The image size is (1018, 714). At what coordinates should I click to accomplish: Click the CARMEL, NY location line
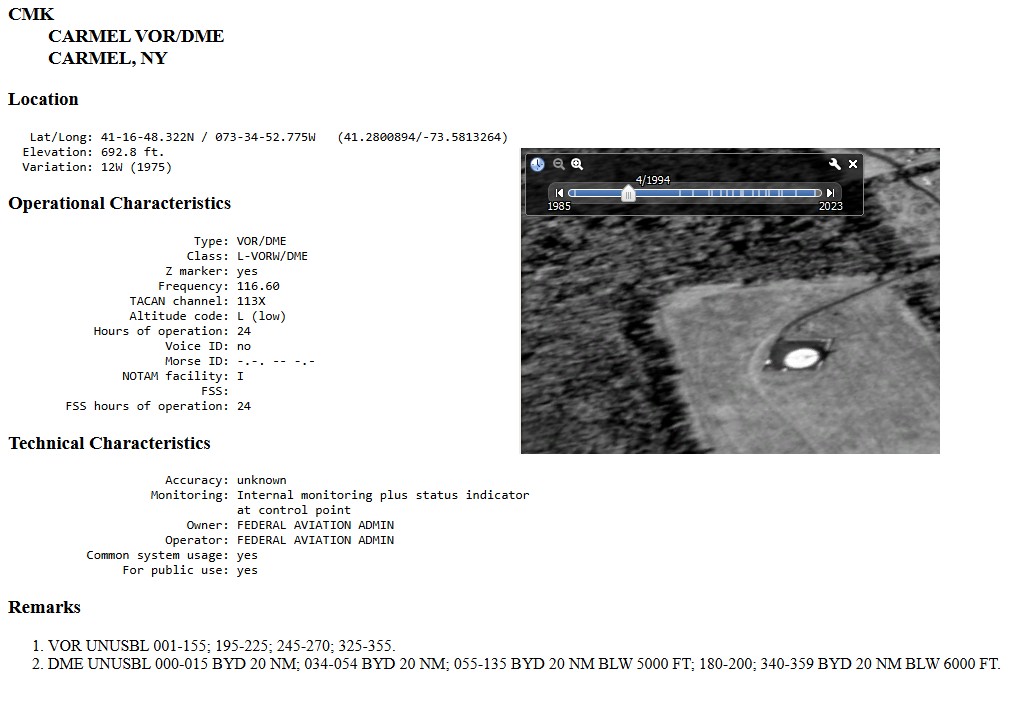[x=108, y=58]
